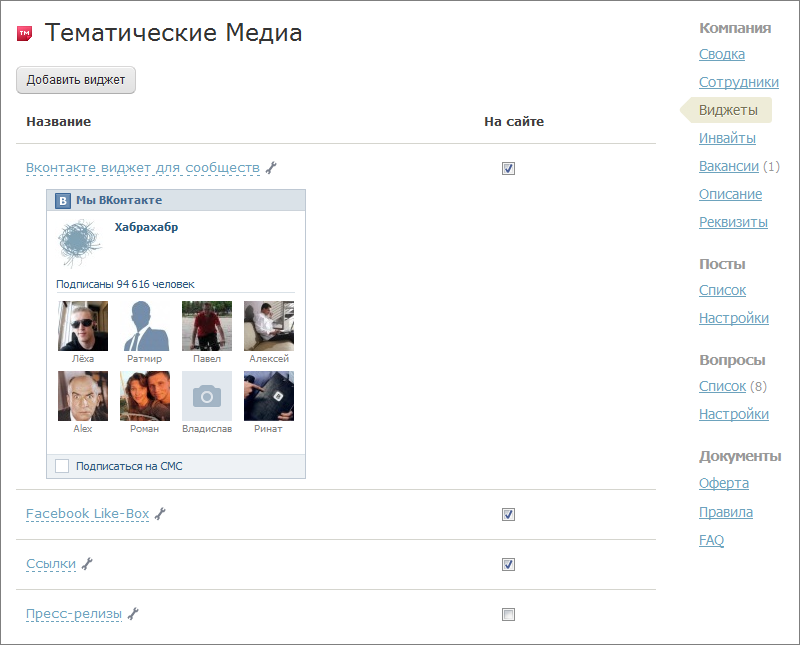
Task: Disable the На сайте checkbox for Facebook Like-Box
Action: pyautogui.click(x=508, y=513)
